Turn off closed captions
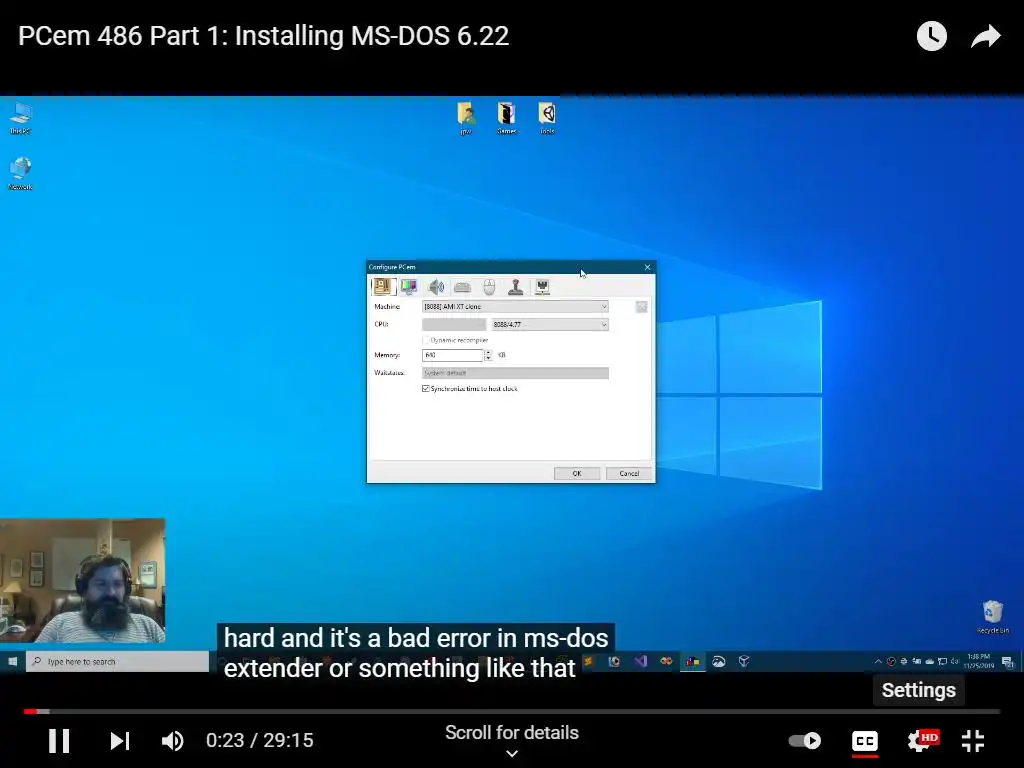Screen dimensions: 1024x768 click(x=865, y=741)
